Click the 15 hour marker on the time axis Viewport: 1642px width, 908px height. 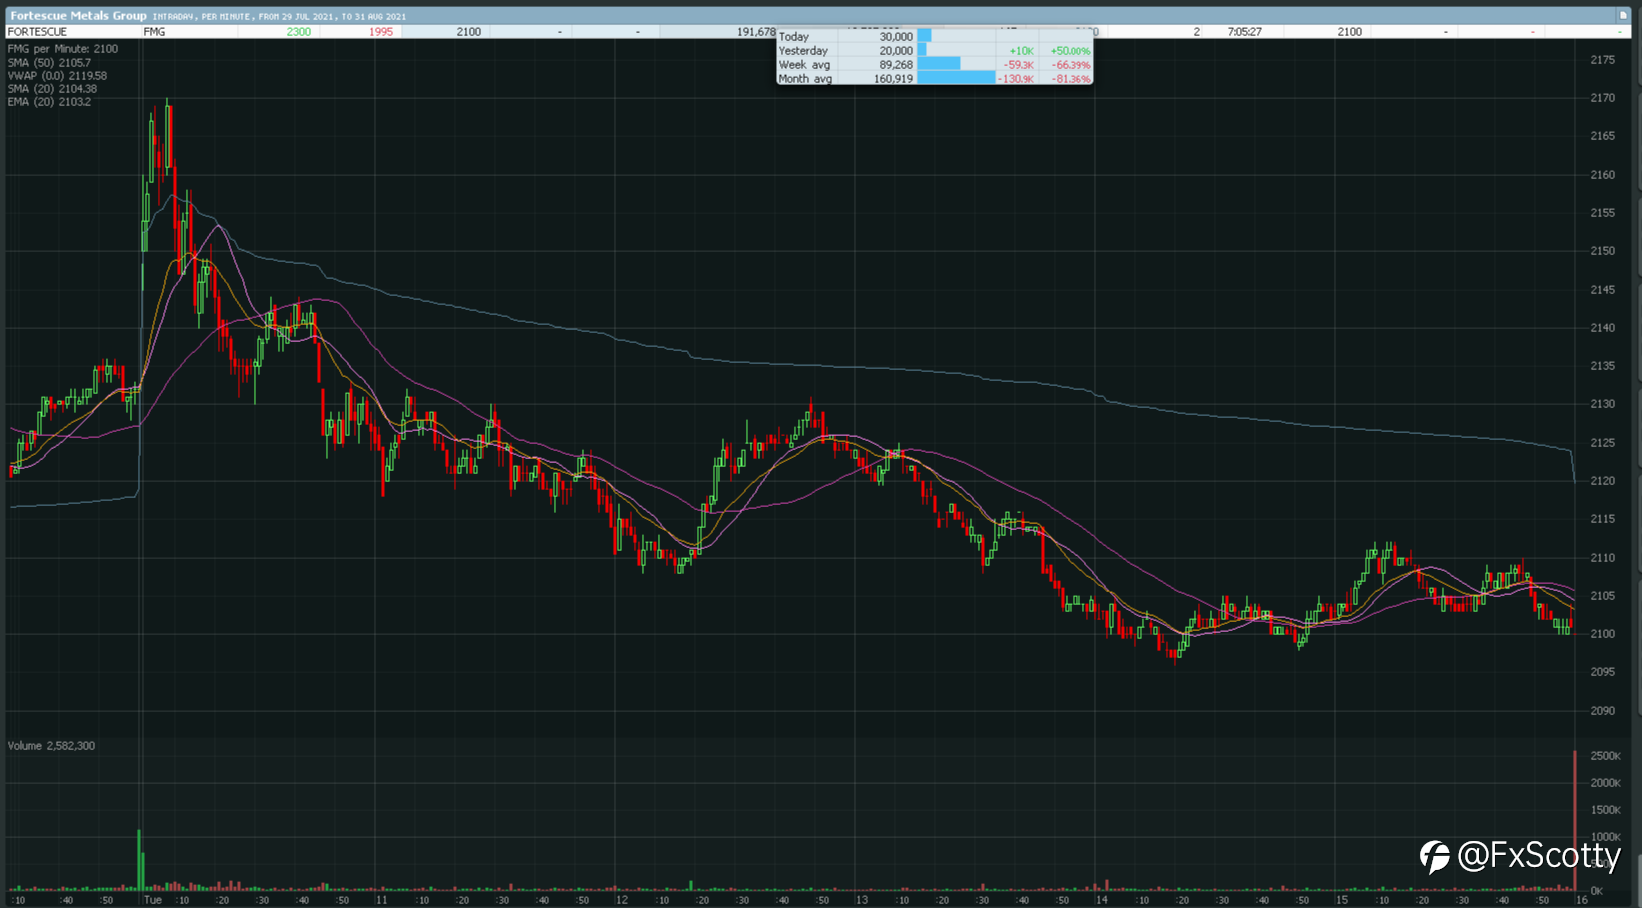1341,900
